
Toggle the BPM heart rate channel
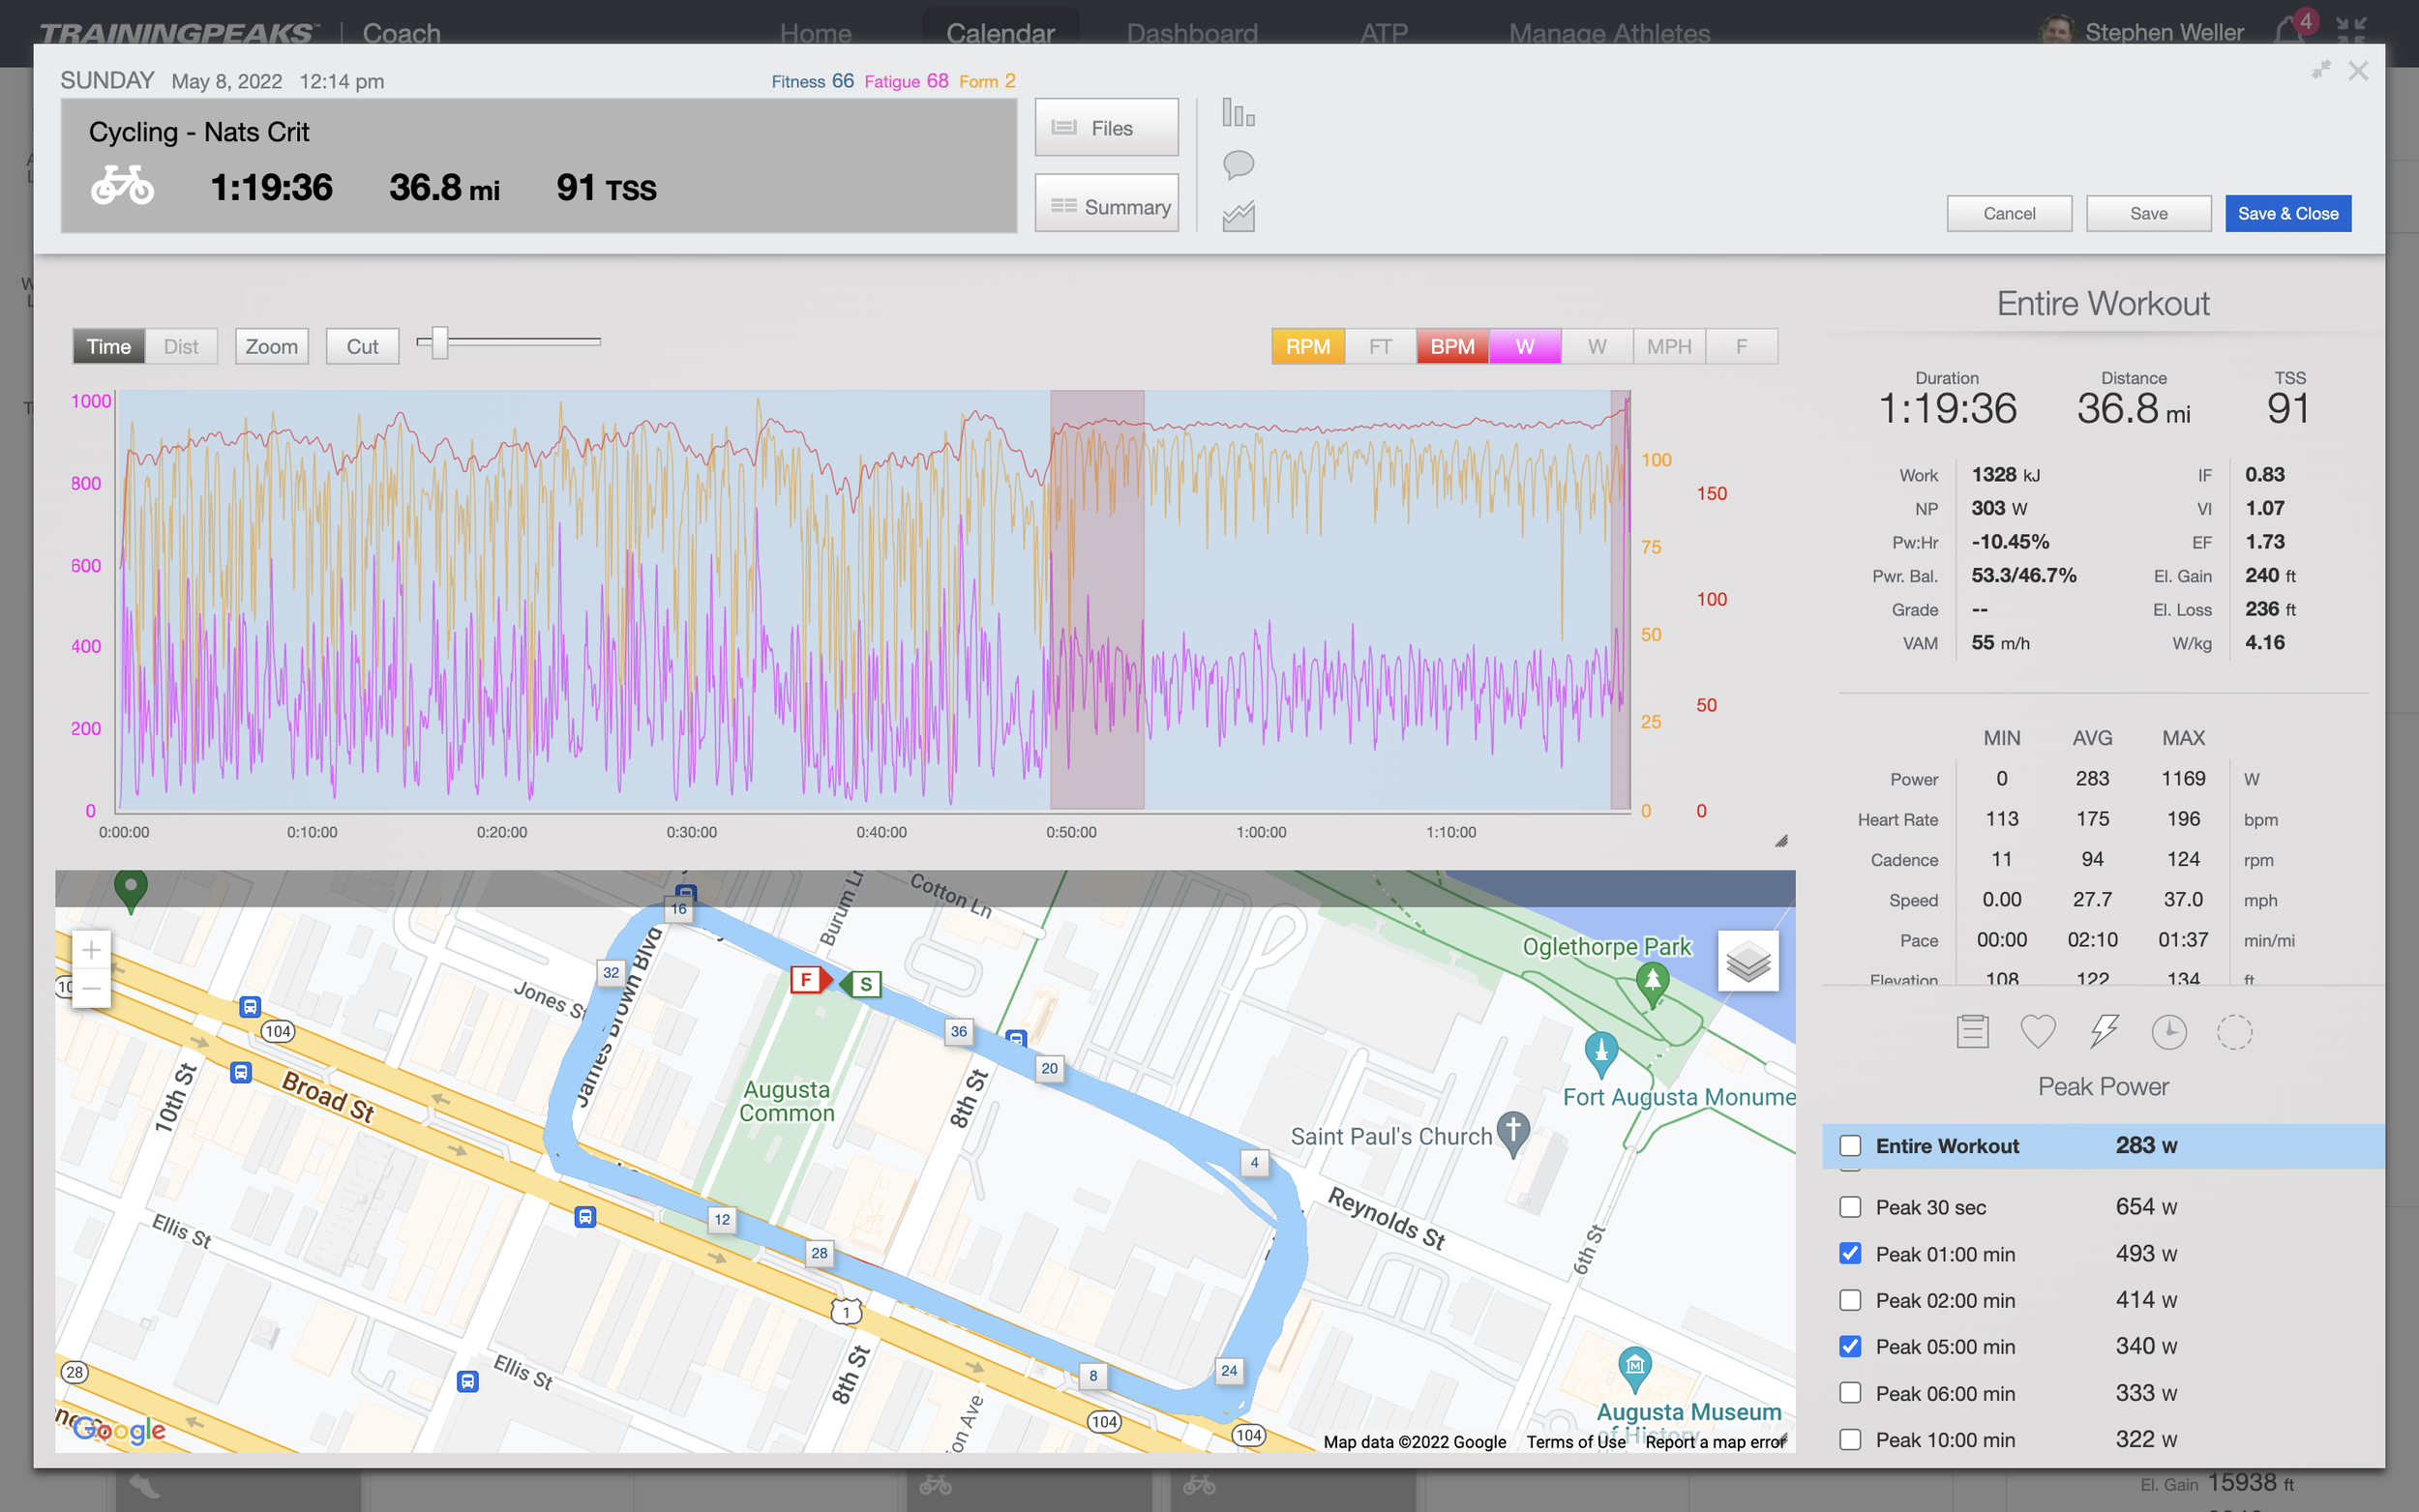coord(1452,346)
